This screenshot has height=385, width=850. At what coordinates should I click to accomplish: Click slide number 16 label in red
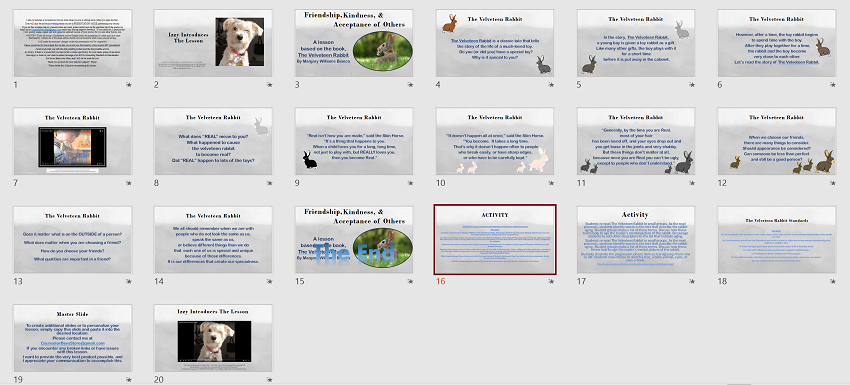(440, 281)
